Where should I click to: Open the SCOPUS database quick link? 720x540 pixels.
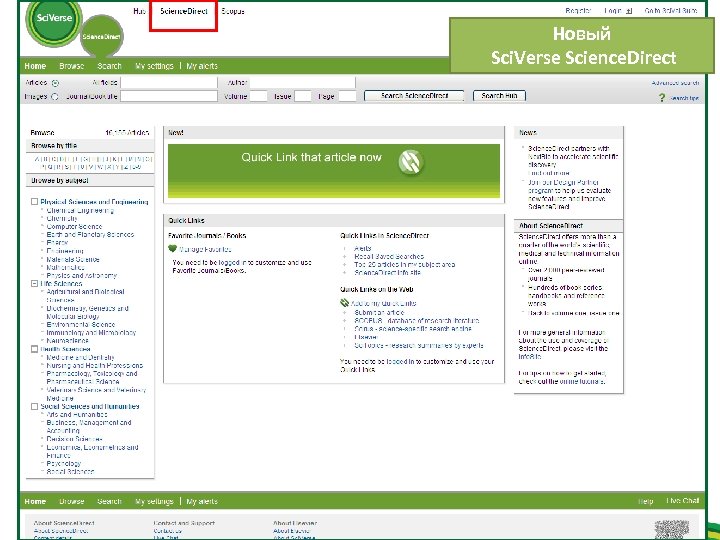coord(417,321)
